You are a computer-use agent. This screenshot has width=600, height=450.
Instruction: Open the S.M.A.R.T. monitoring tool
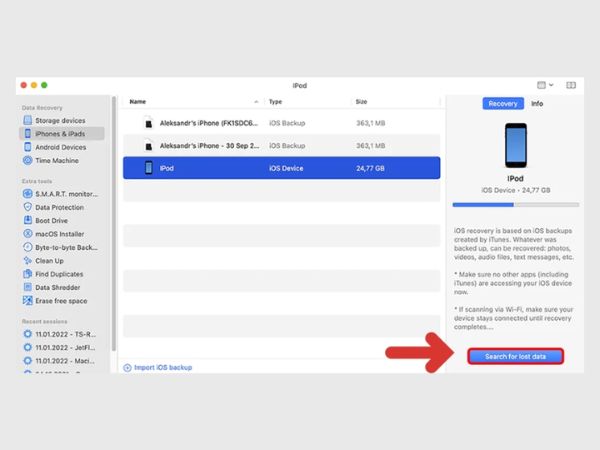tap(63, 192)
